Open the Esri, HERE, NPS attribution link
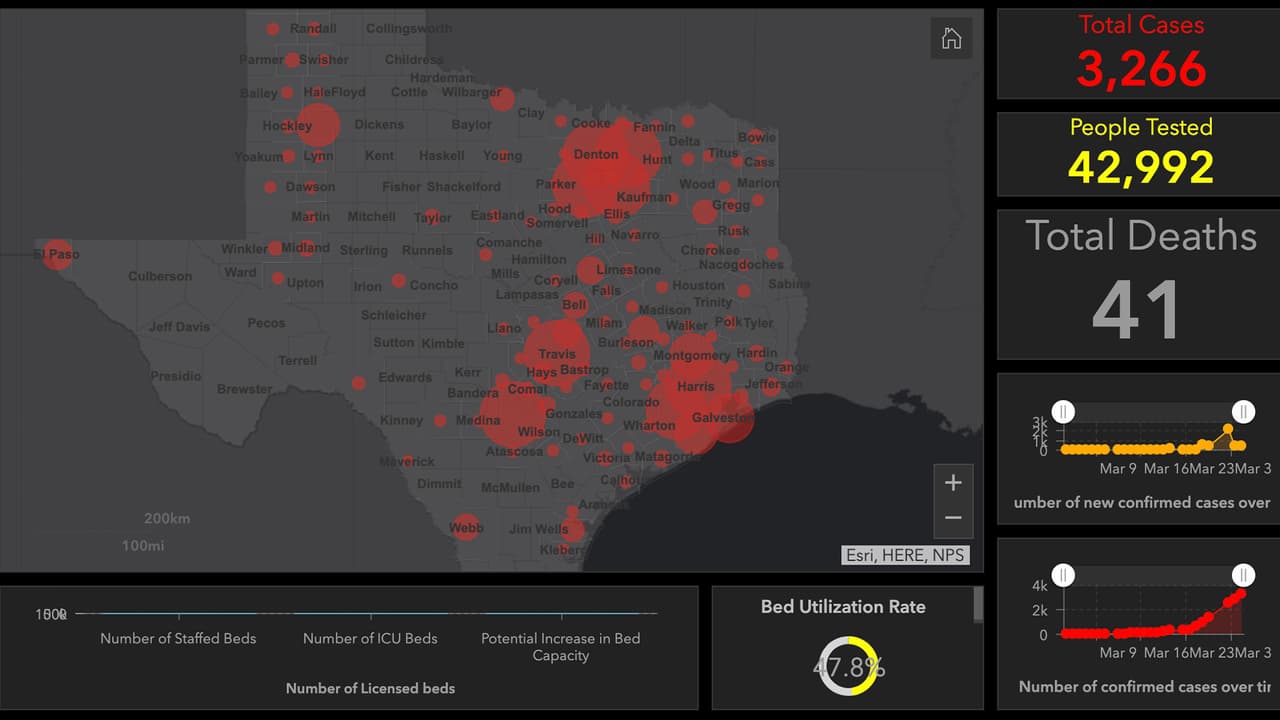1280x720 pixels. coord(905,555)
